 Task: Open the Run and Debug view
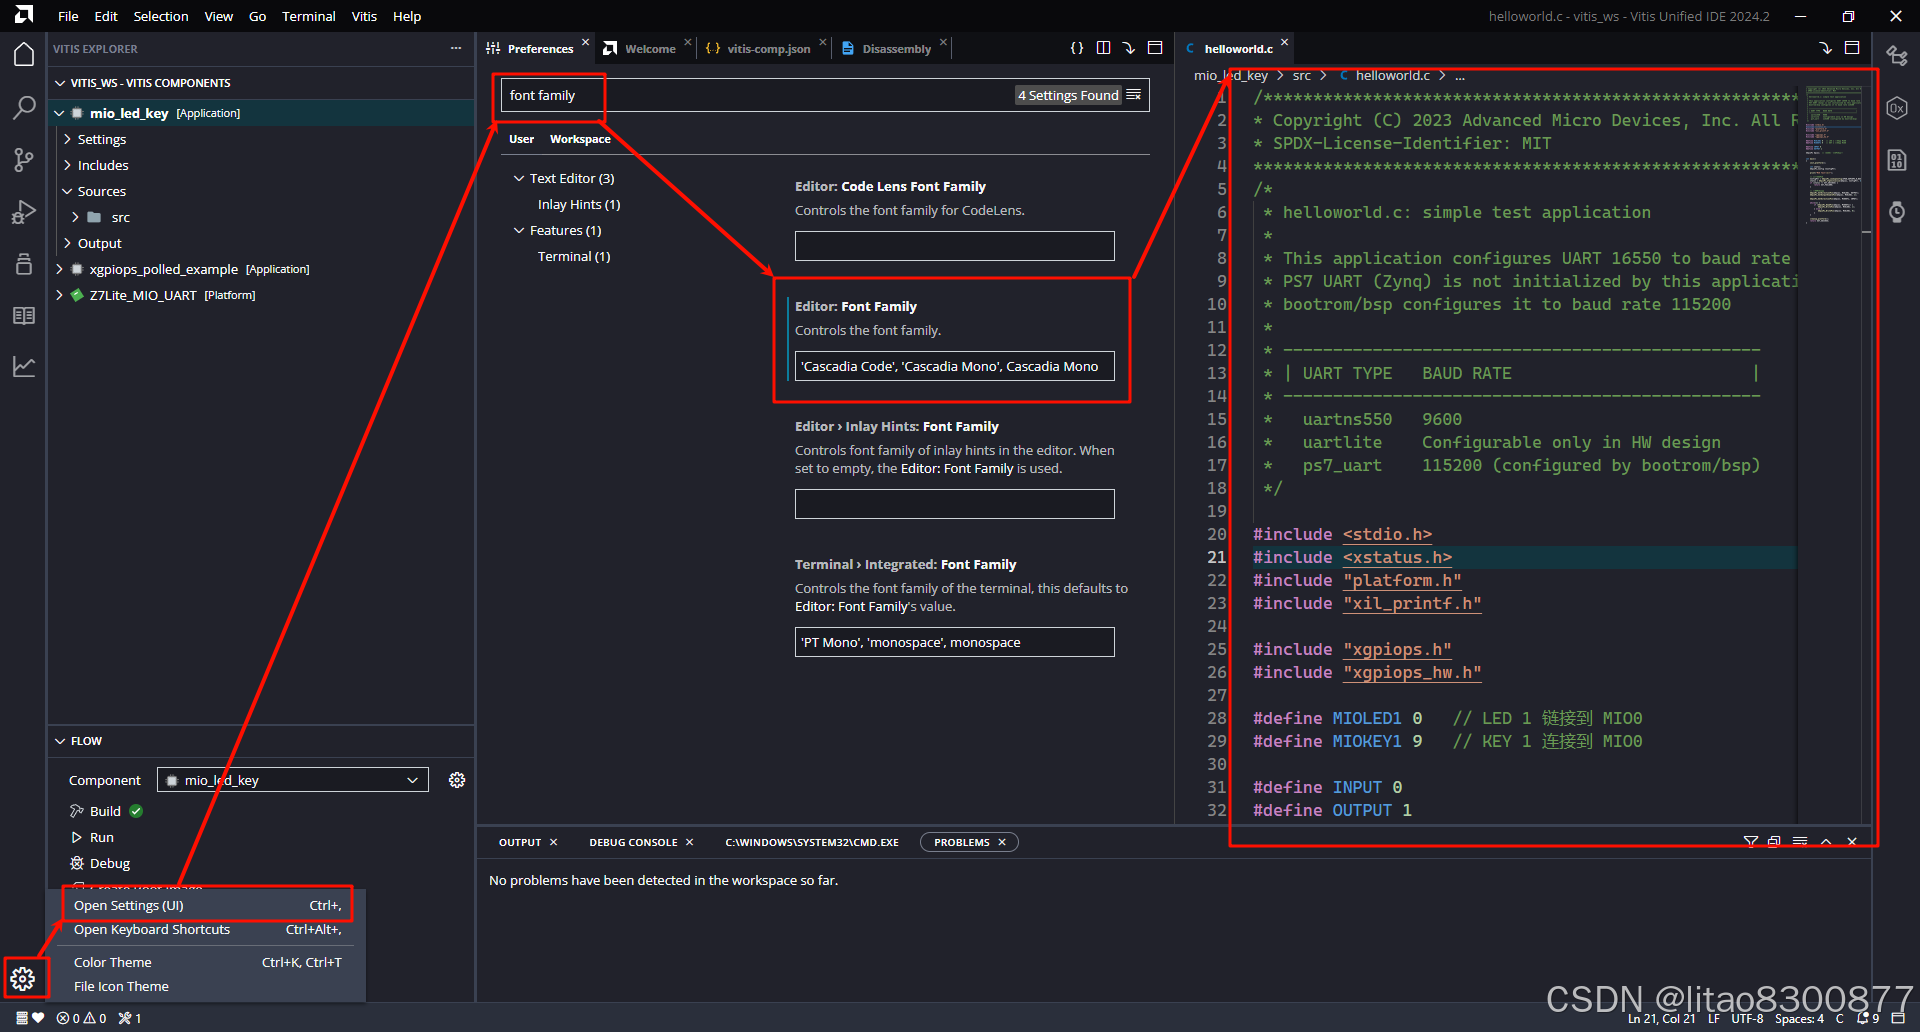tap(24, 211)
